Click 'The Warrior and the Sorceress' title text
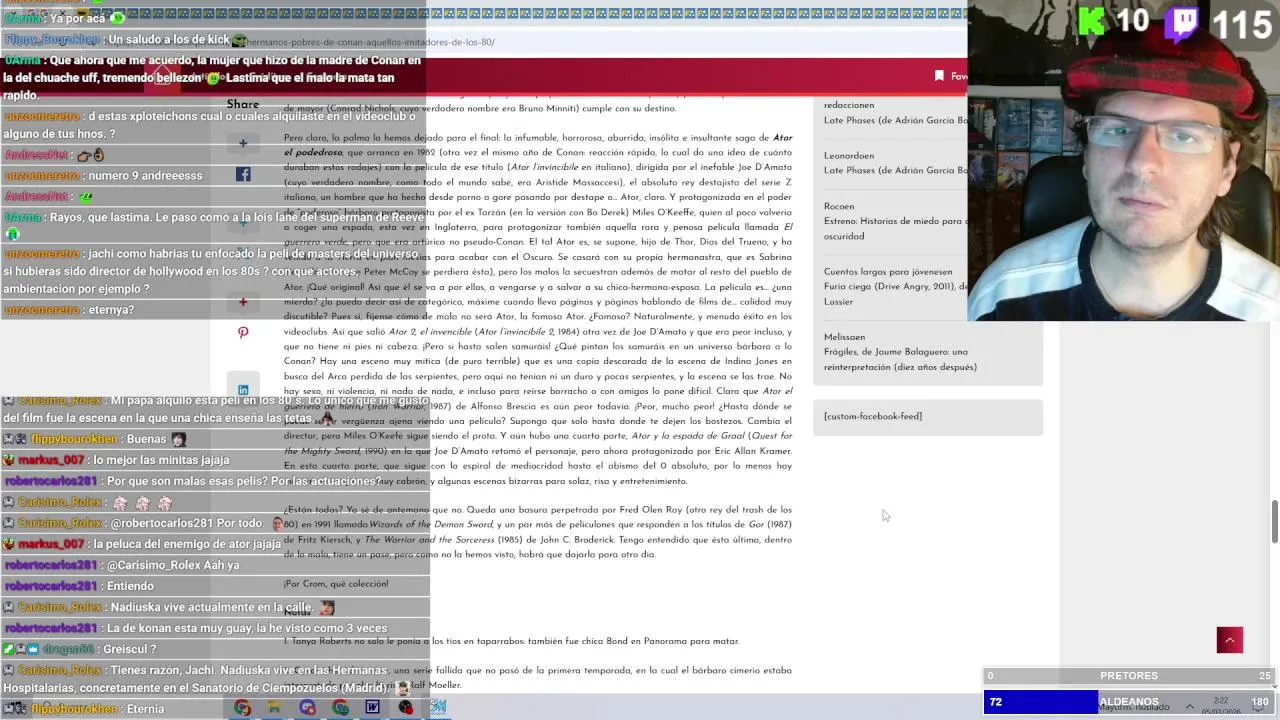The height and width of the screenshot is (720, 1280). [x=429, y=540]
